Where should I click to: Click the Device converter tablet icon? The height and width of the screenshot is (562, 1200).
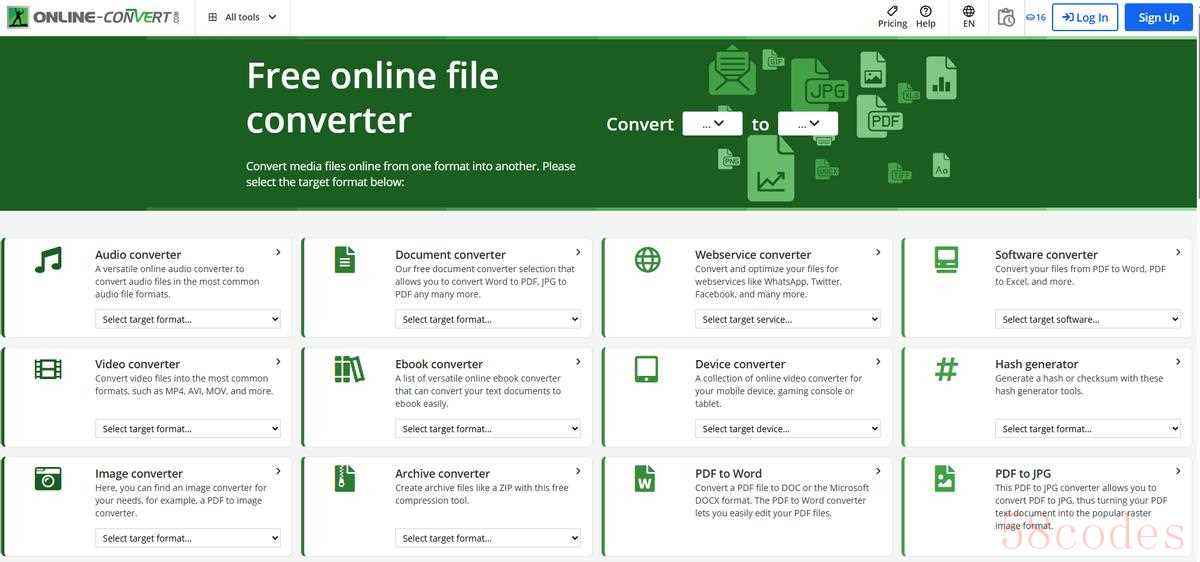646,369
